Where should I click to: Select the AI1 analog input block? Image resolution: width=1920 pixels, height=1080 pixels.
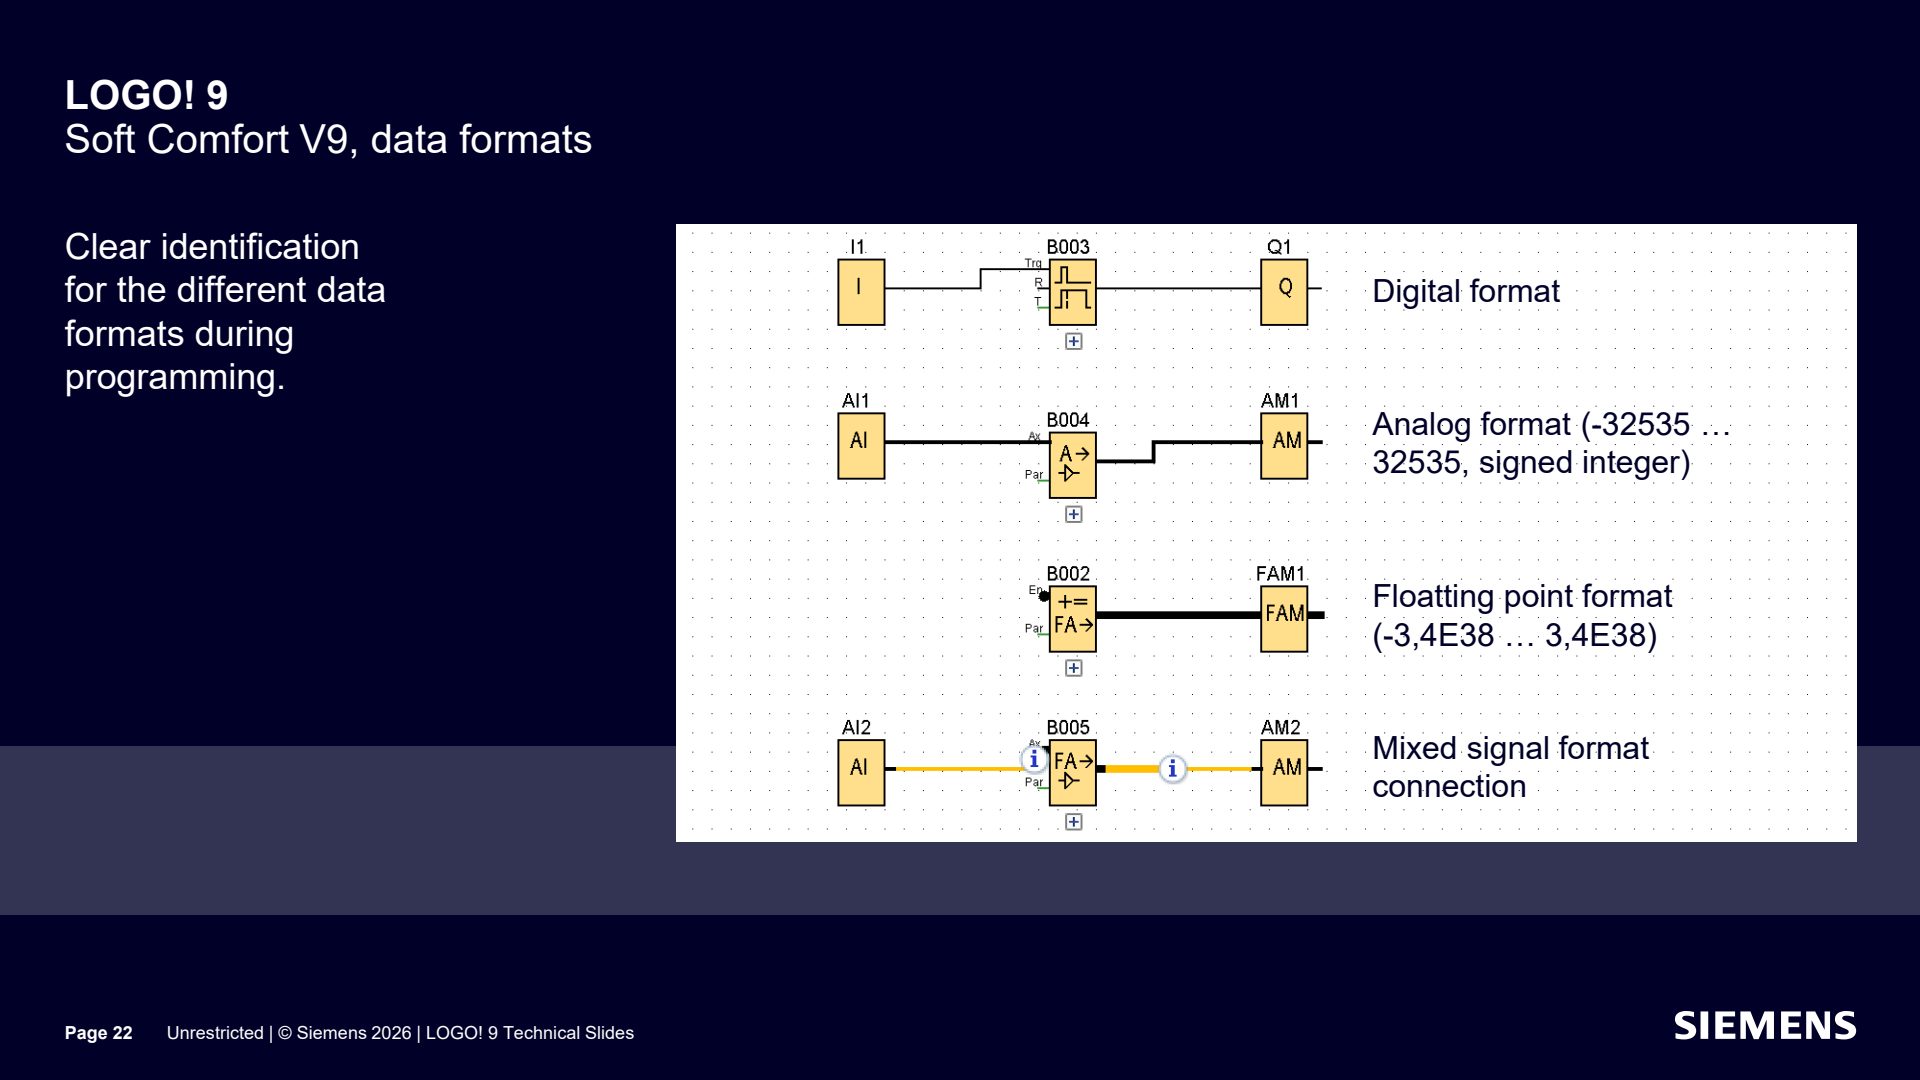click(x=861, y=446)
